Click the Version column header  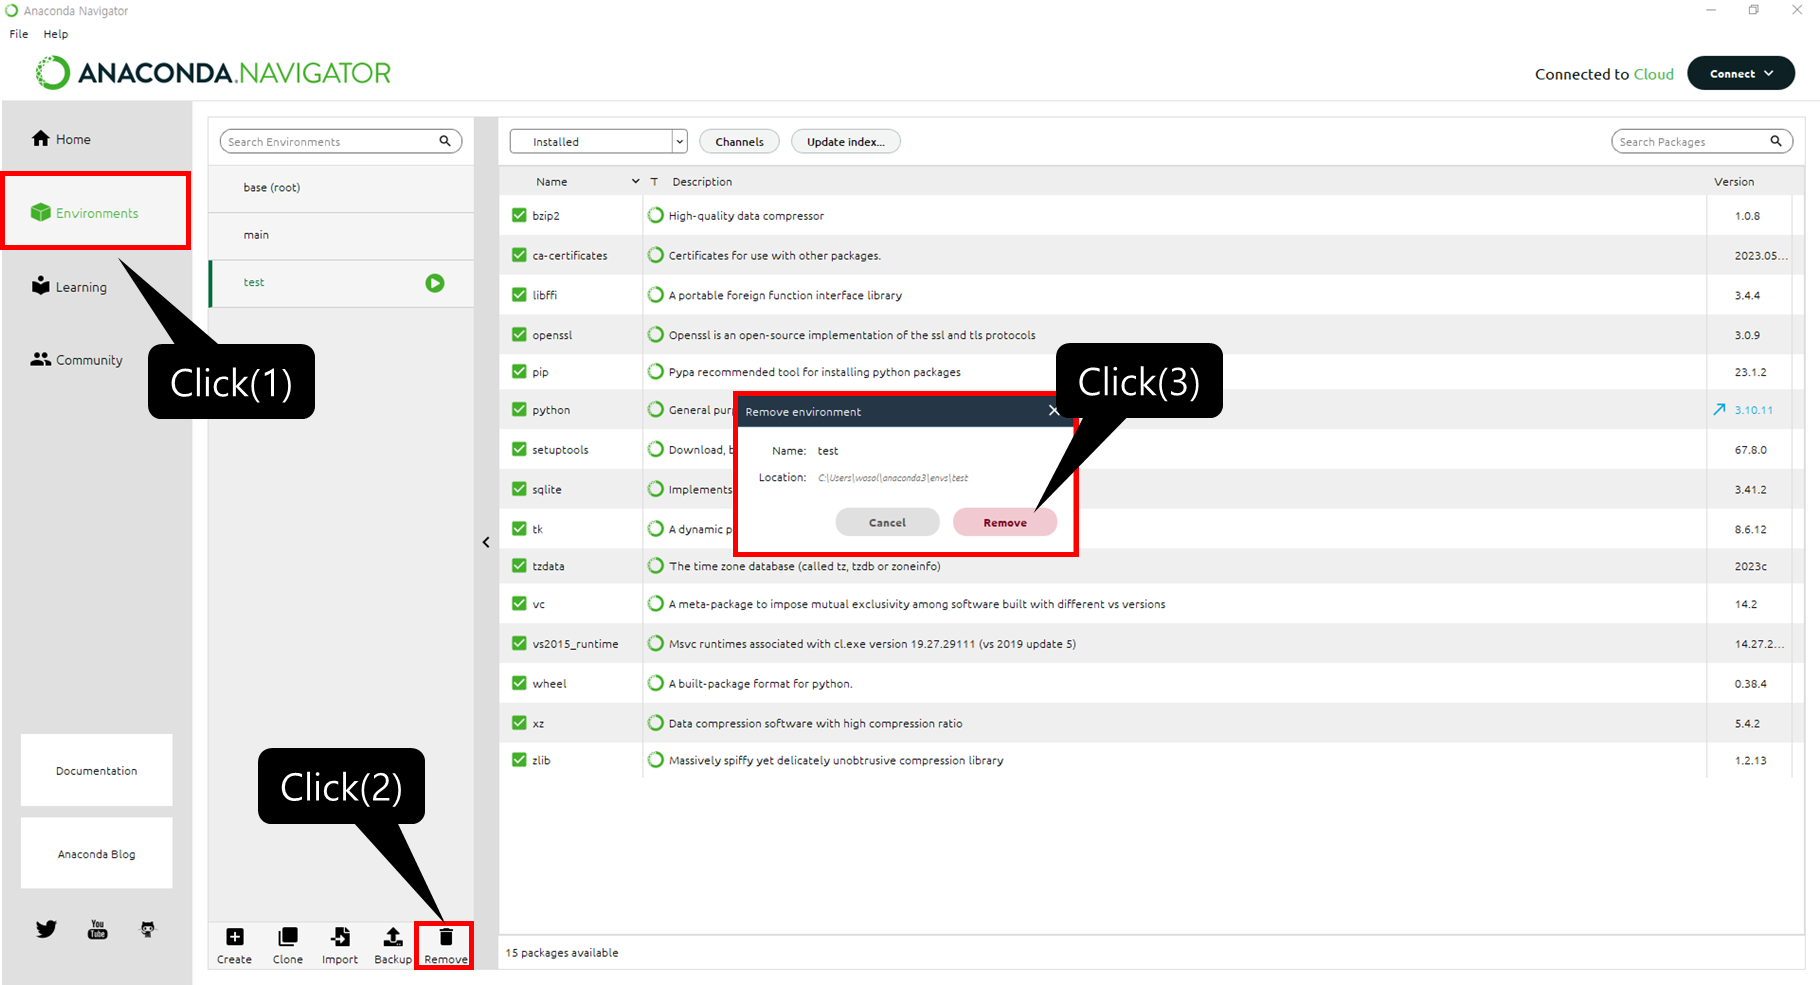[x=1734, y=181]
